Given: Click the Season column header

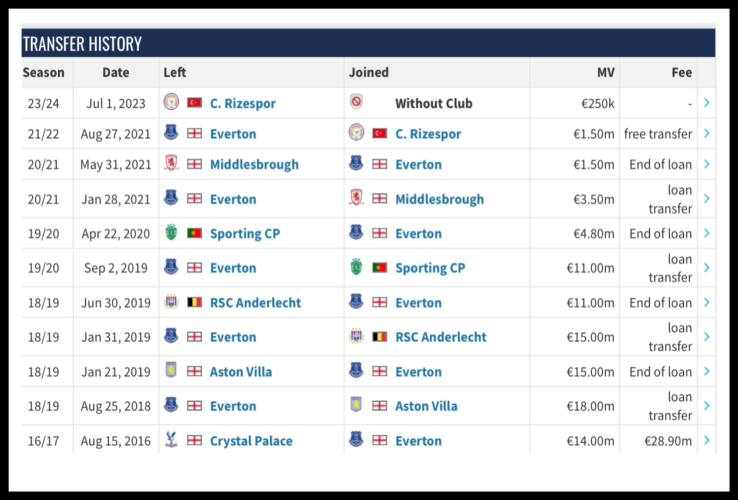Looking at the screenshot, I should (43, 73).
